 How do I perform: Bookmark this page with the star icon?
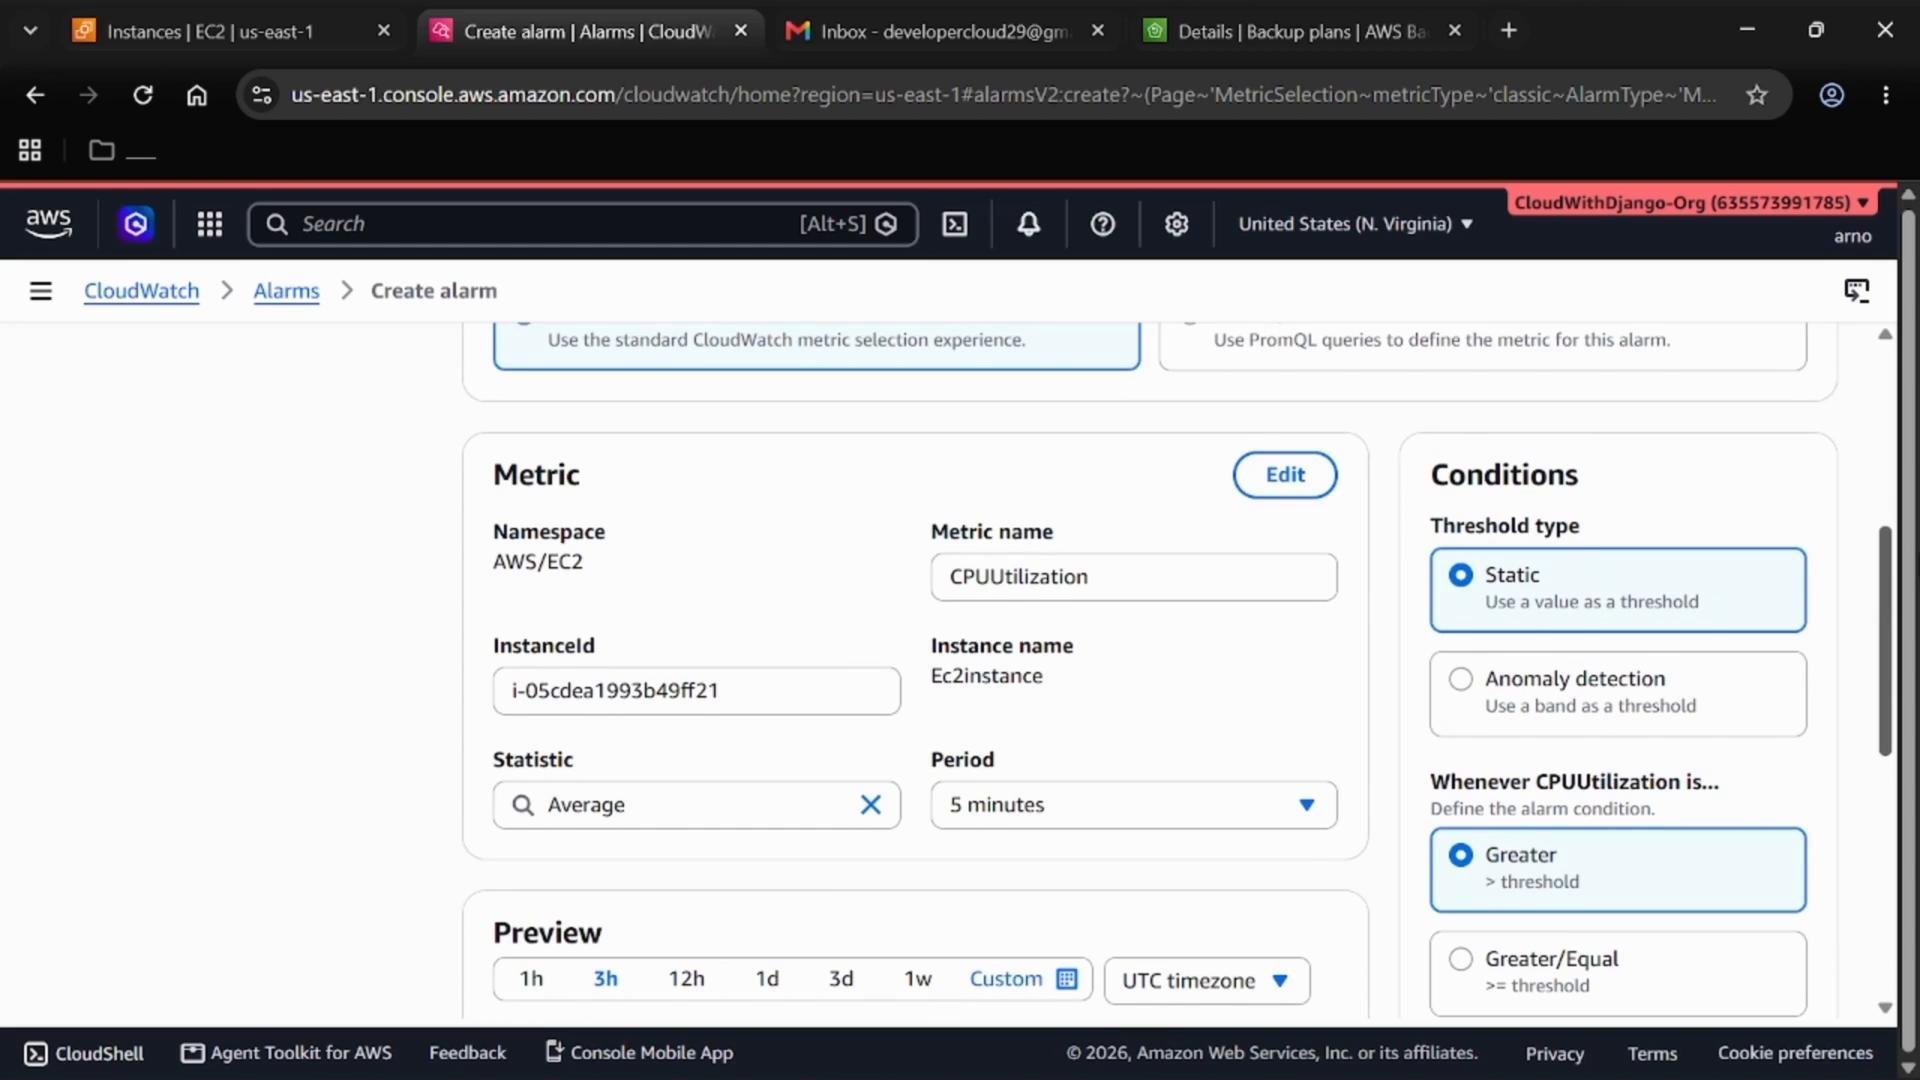(1757, 95)
